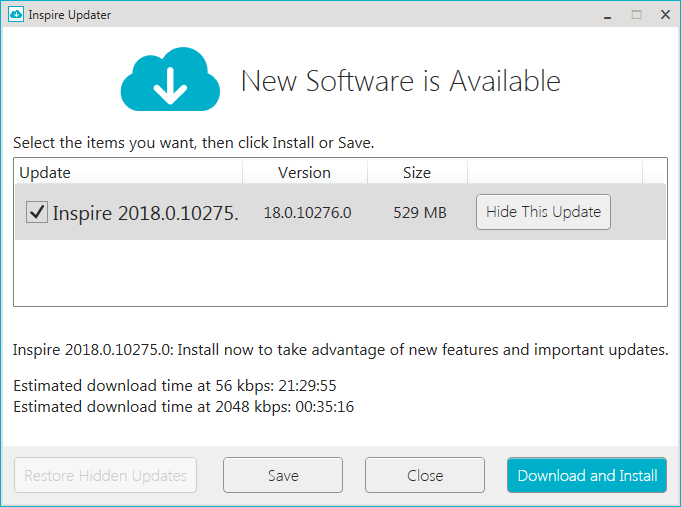This screenshot has height=507, width=681.
Task: Click the Restore Hidden Updates button
Action: (106, 475)
